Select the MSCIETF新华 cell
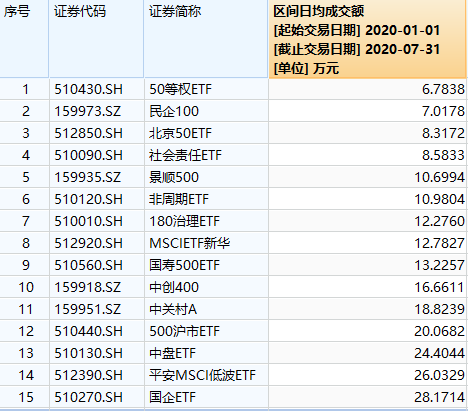This screenshot has height=411, width=468. click(206, 243)
